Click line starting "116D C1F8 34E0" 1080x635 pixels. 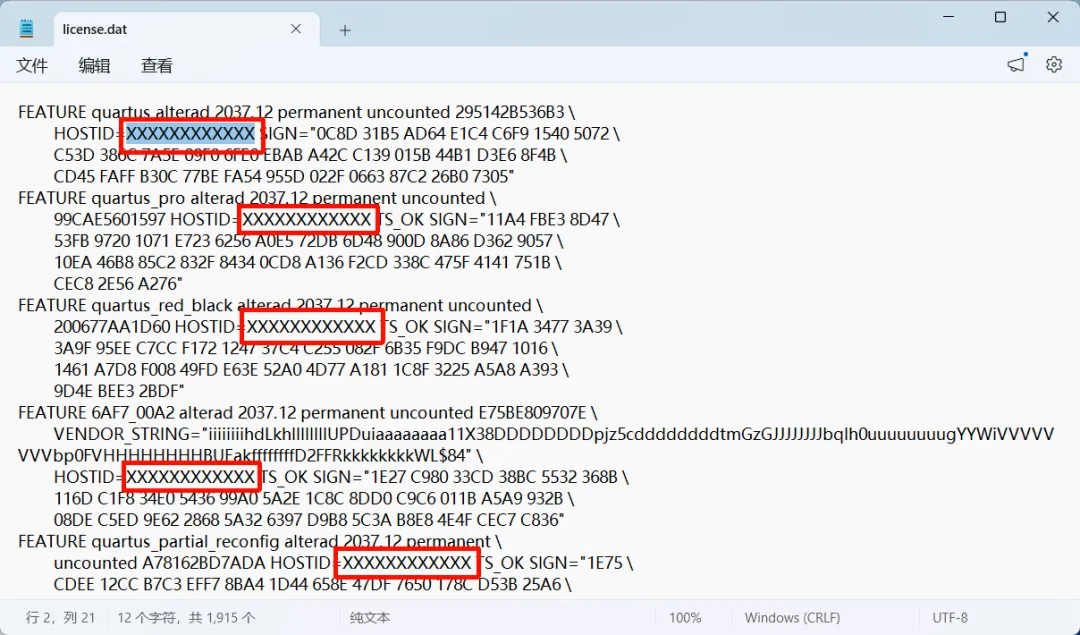point(314,498)
